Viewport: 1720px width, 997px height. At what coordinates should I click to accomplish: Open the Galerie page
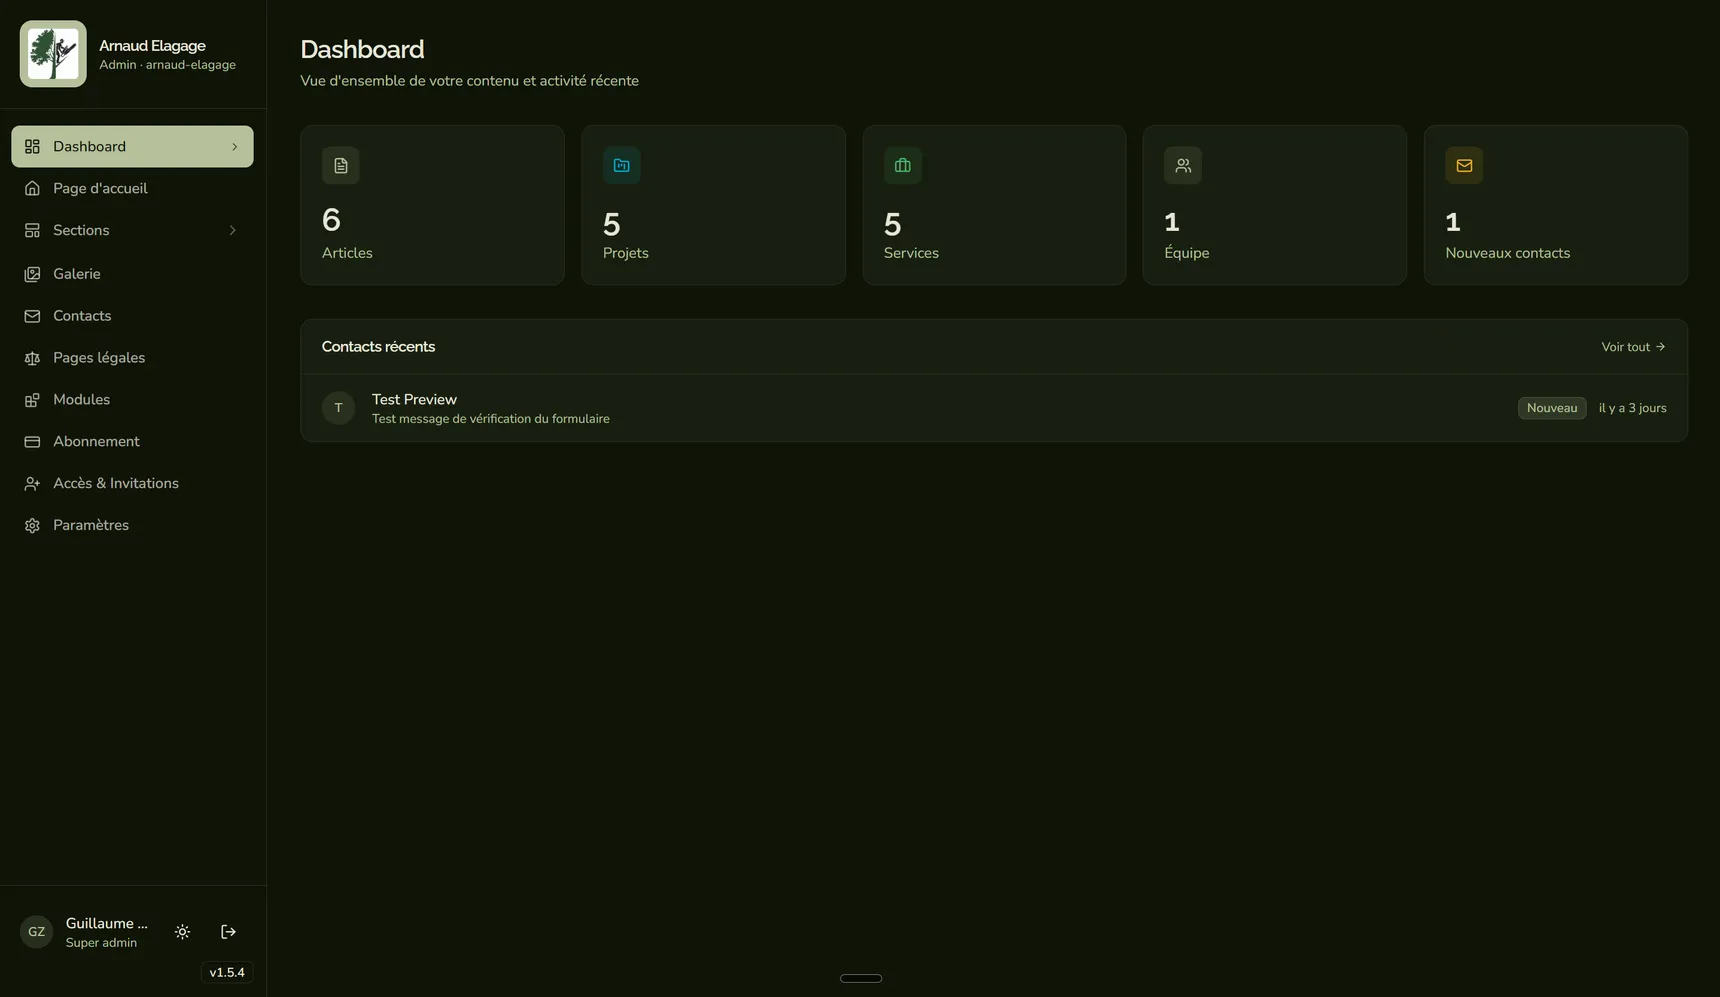[132, 274]
